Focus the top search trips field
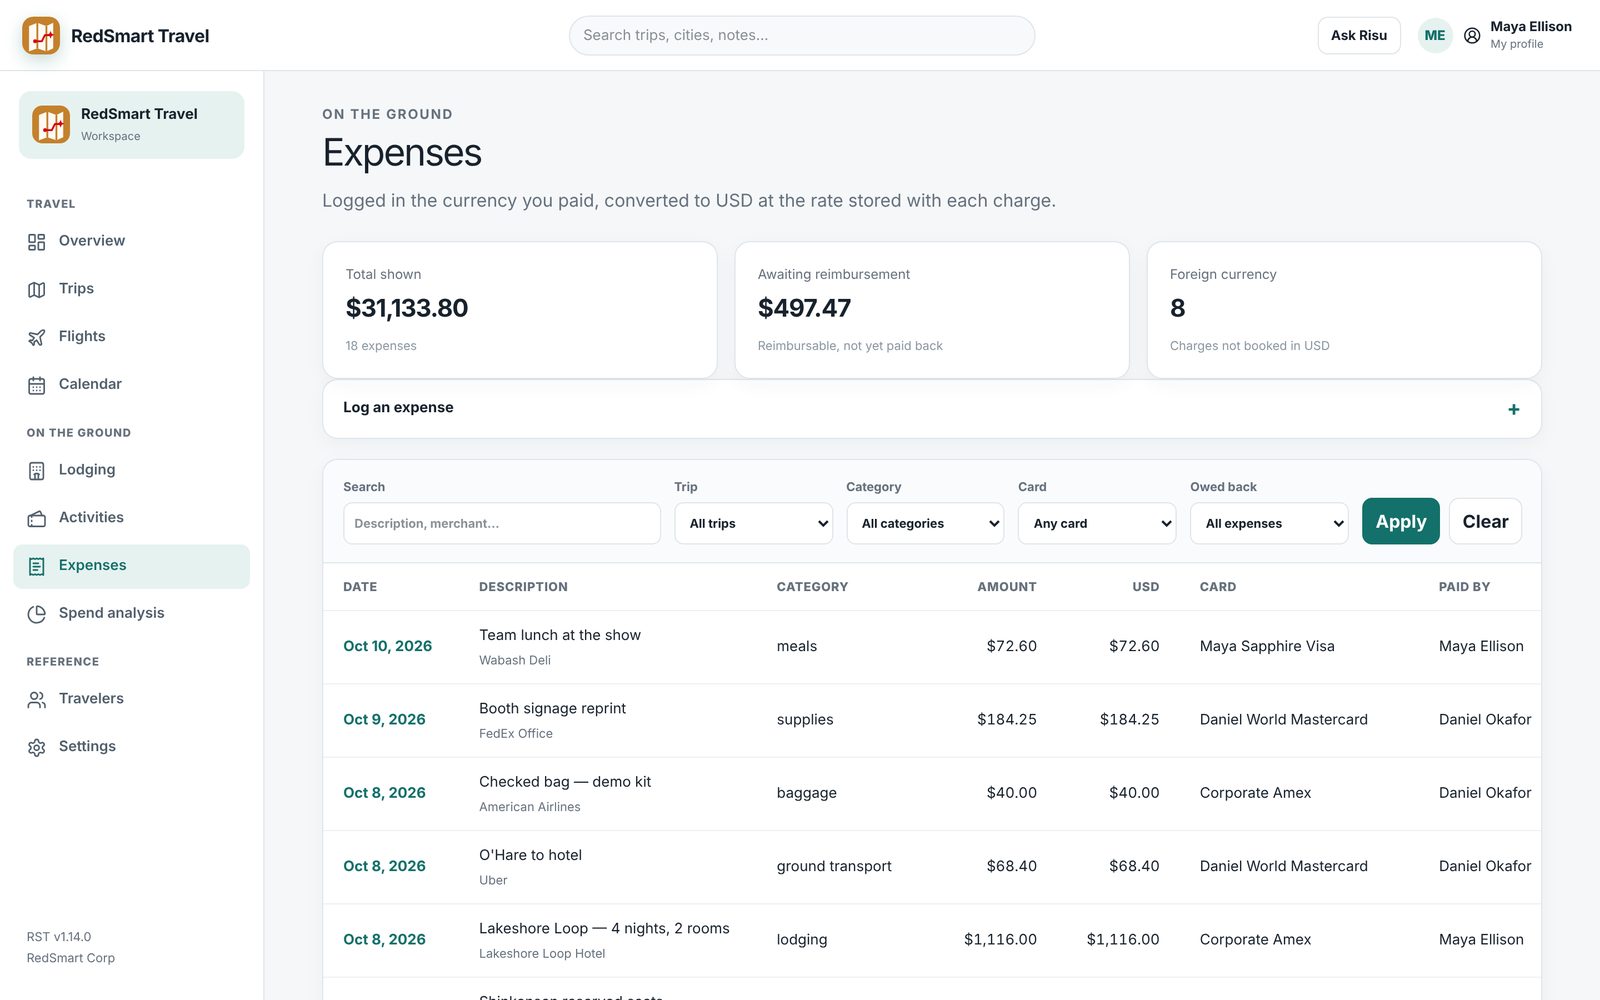 [802, 35]
